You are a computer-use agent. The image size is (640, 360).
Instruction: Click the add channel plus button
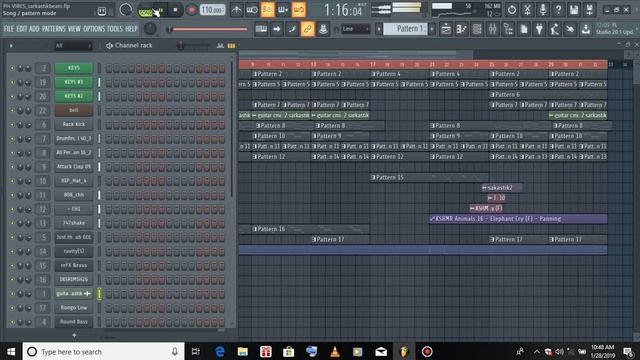pyautogui.click(x=74, y=335)
